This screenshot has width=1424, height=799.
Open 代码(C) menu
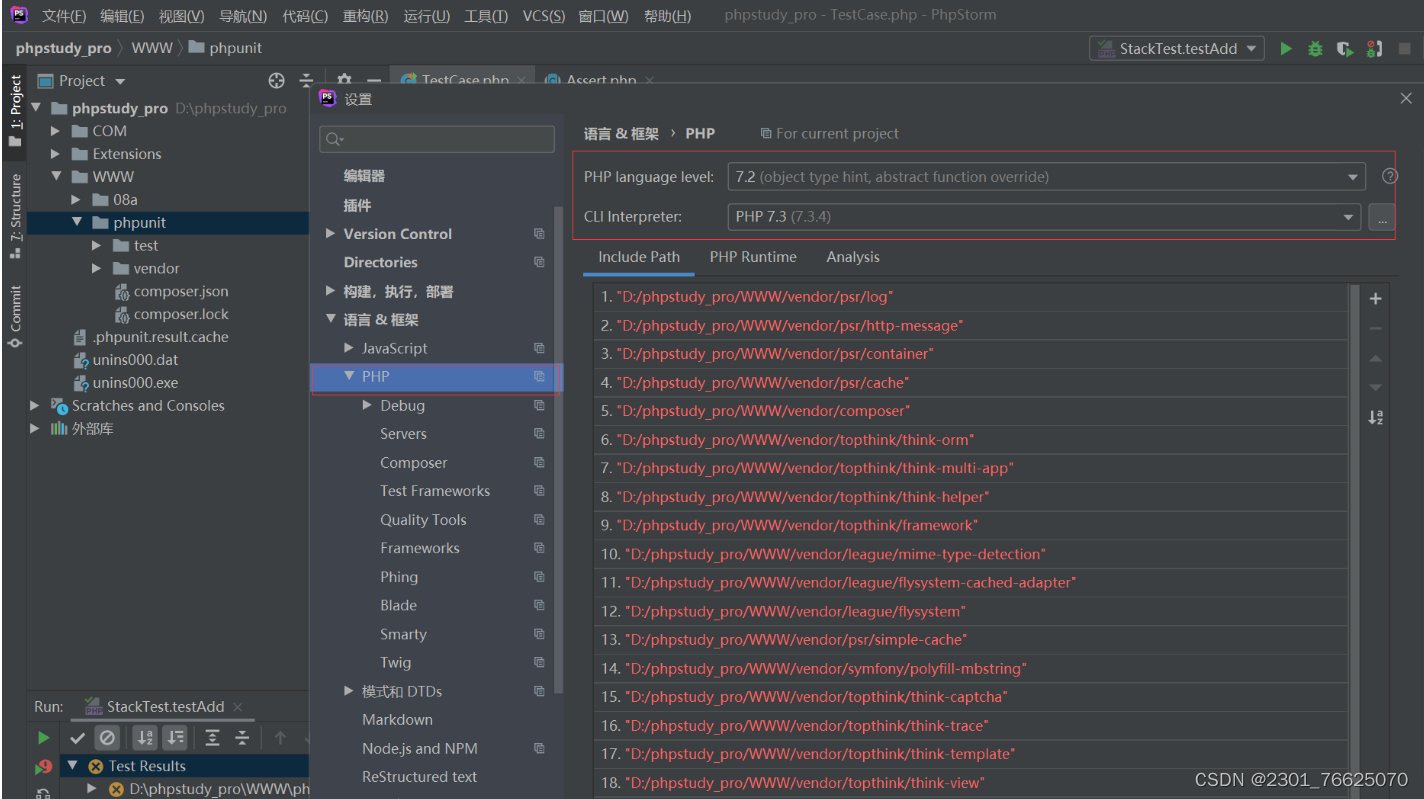tap(305, 16)
